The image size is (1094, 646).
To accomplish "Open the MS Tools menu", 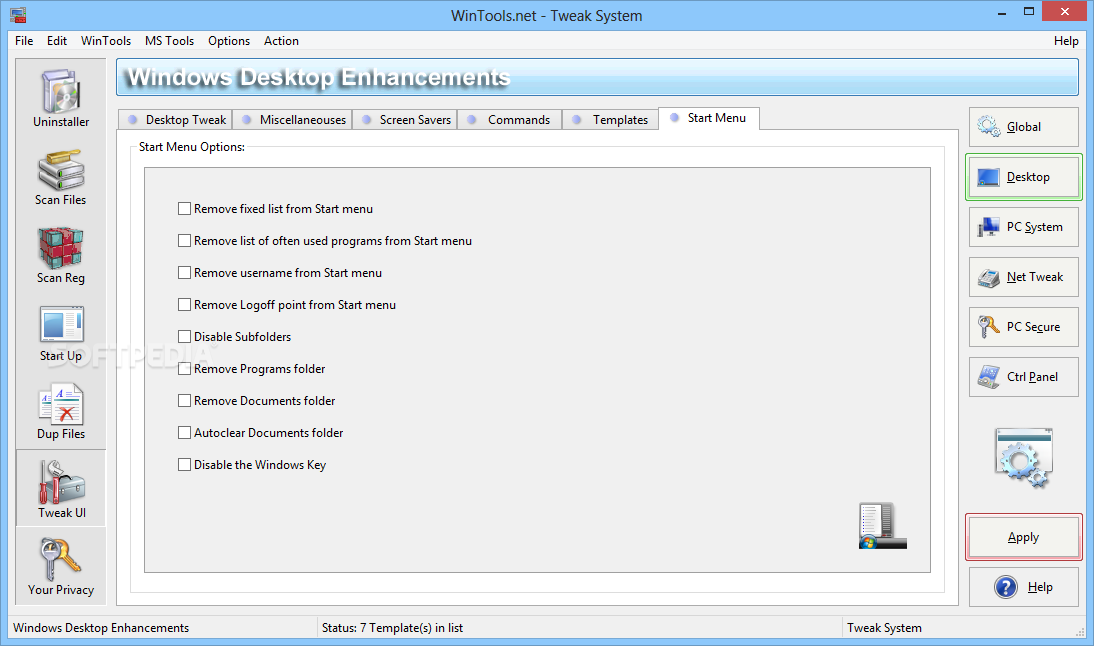I will [x=170, y=40].
